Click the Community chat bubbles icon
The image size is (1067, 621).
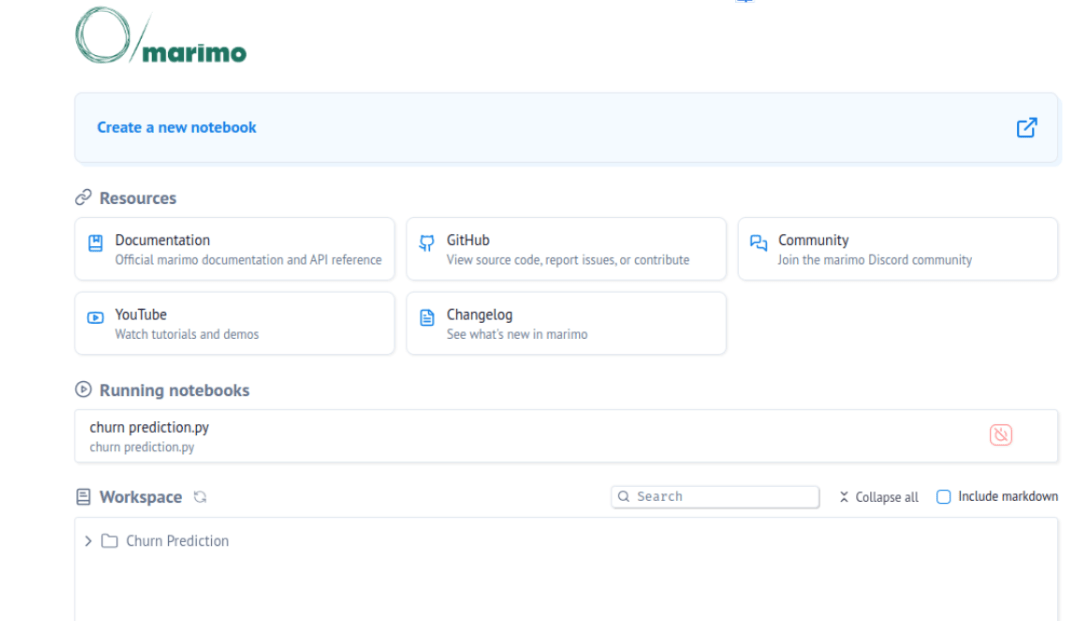click(x=759, y=243)
